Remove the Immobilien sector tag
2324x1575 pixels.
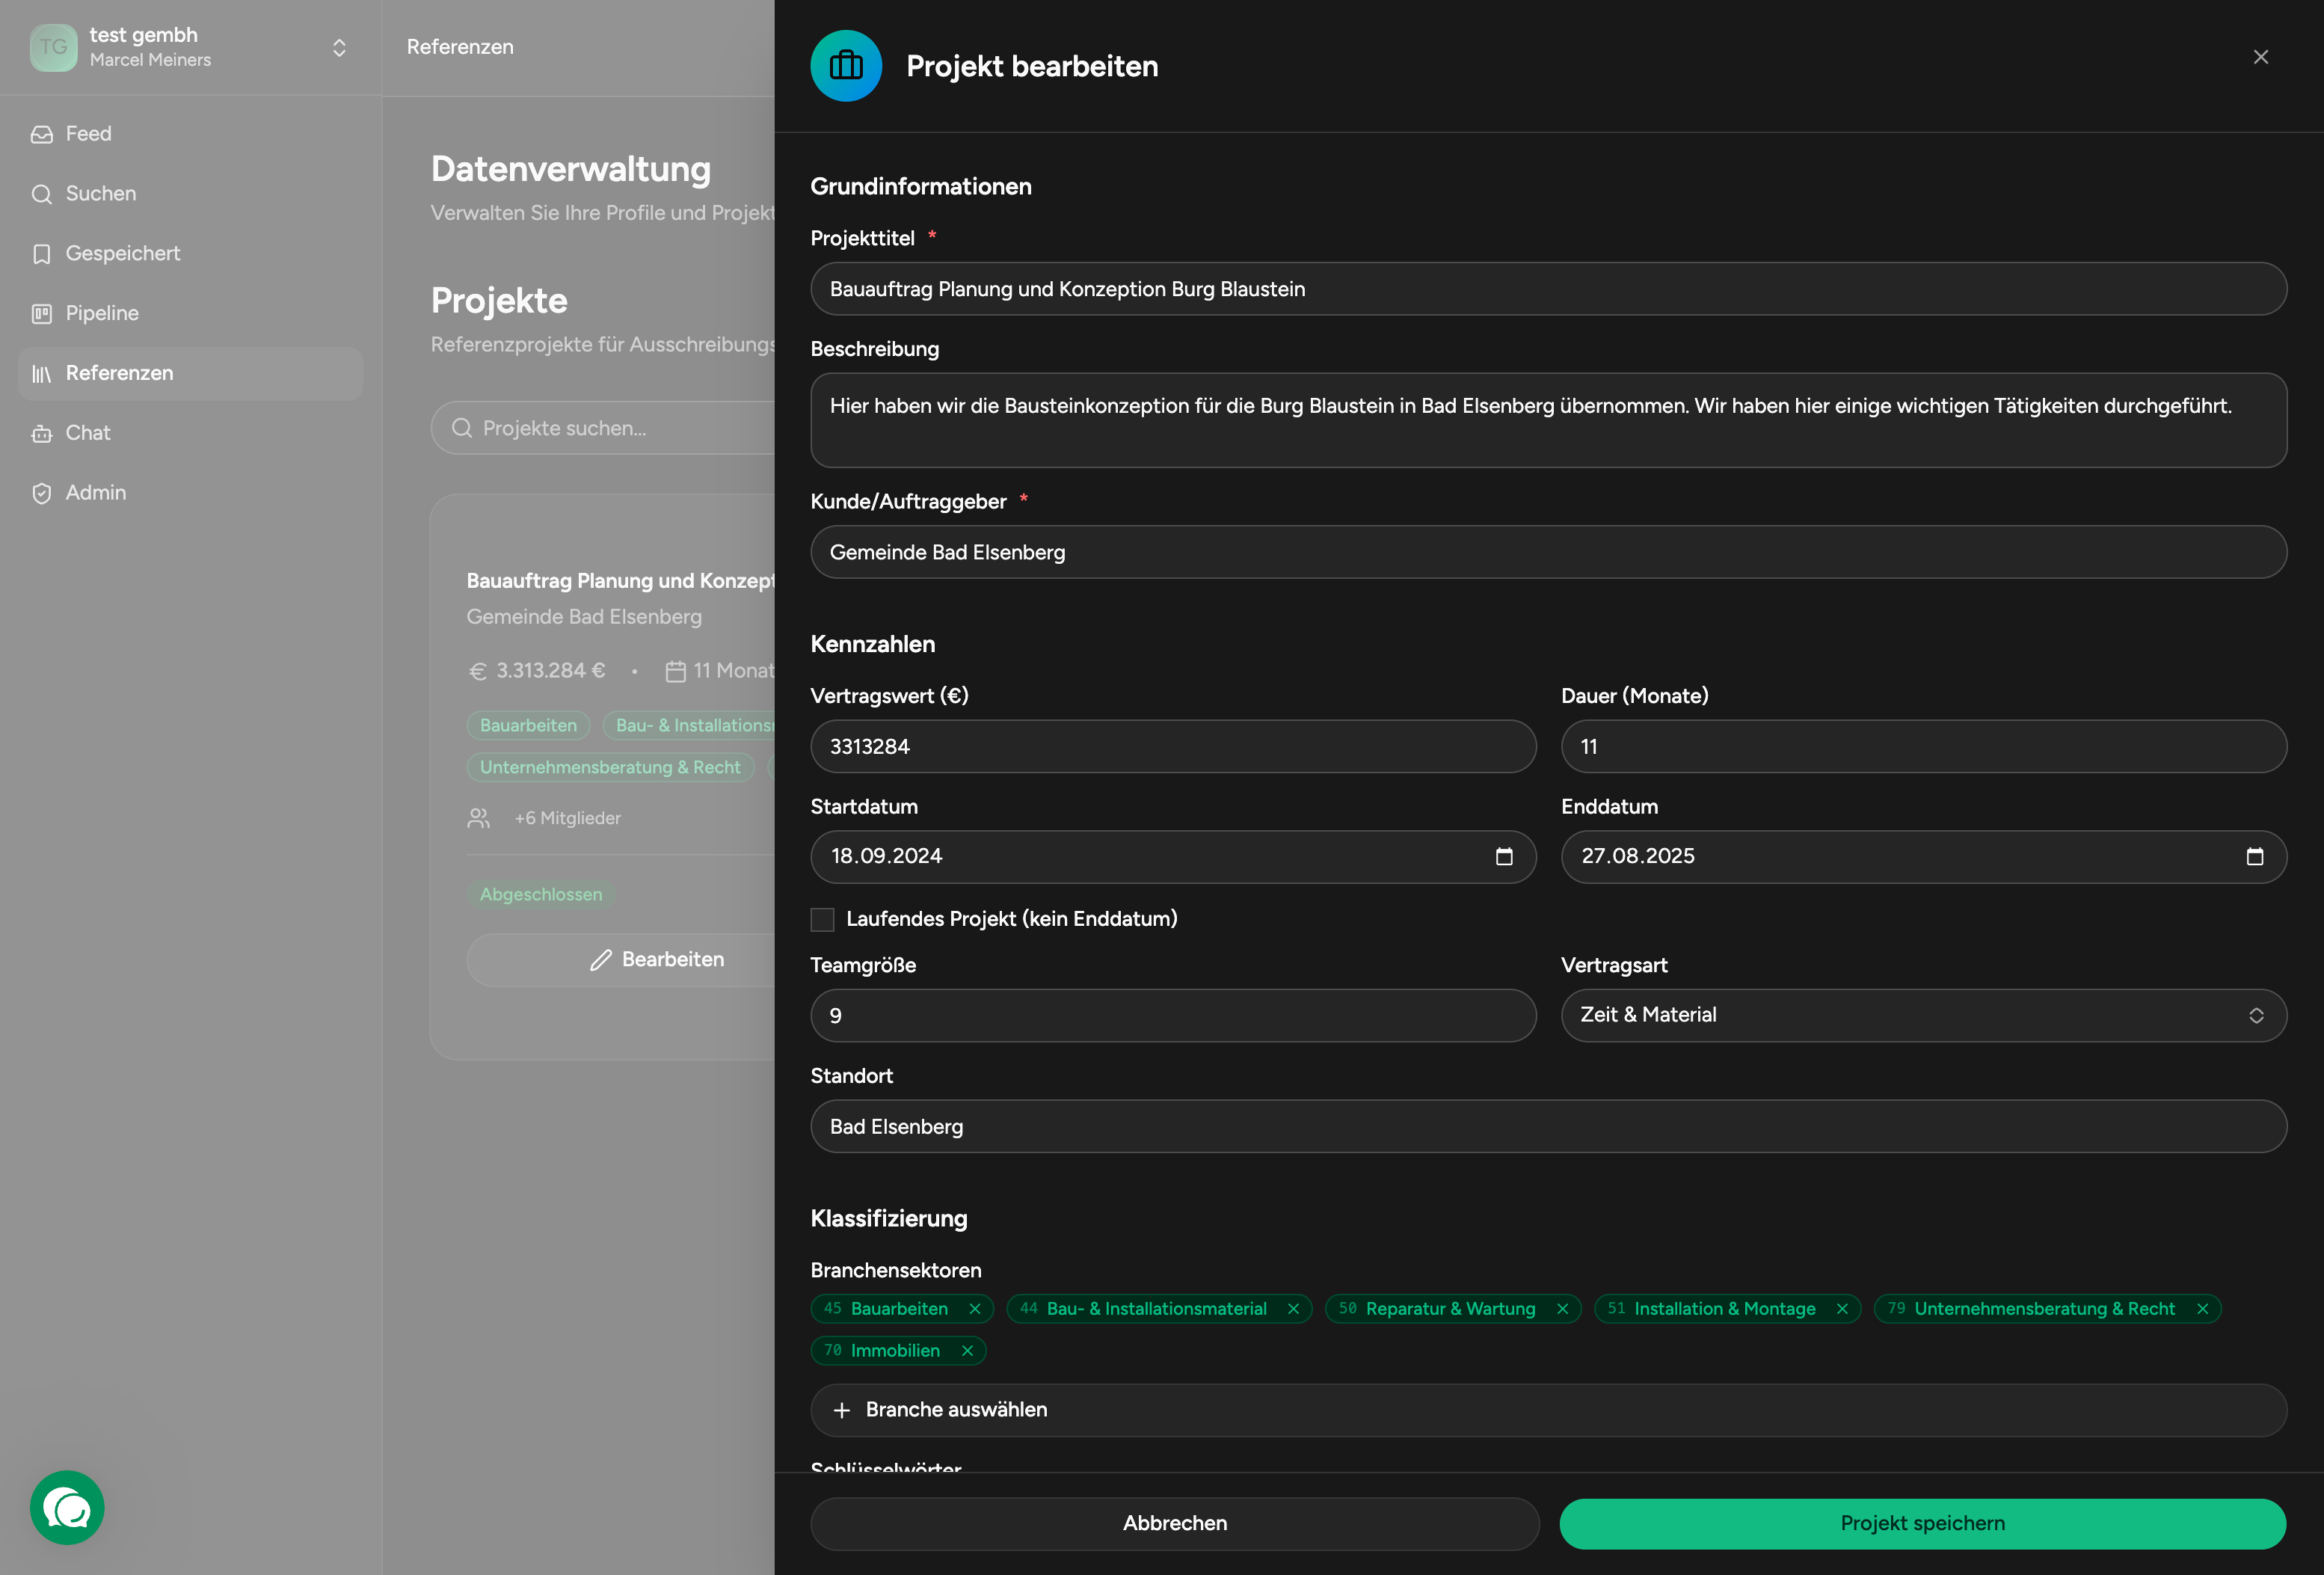click(967, 1350)
